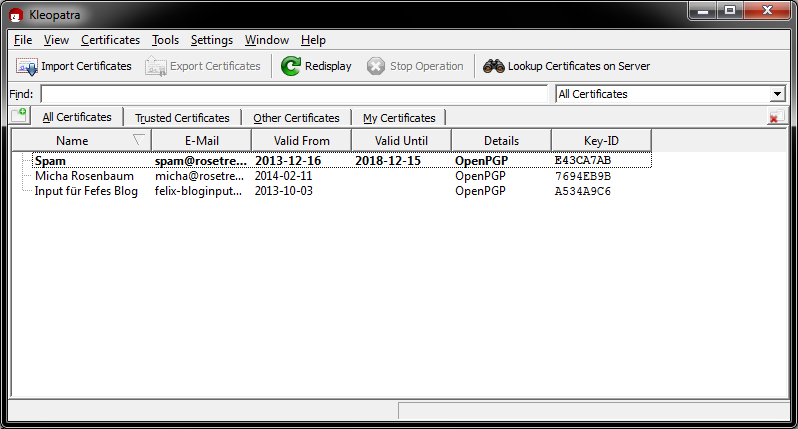798x429 pixels.
Task: Switch to the Other Certificates tab
Action: [296, 118]
